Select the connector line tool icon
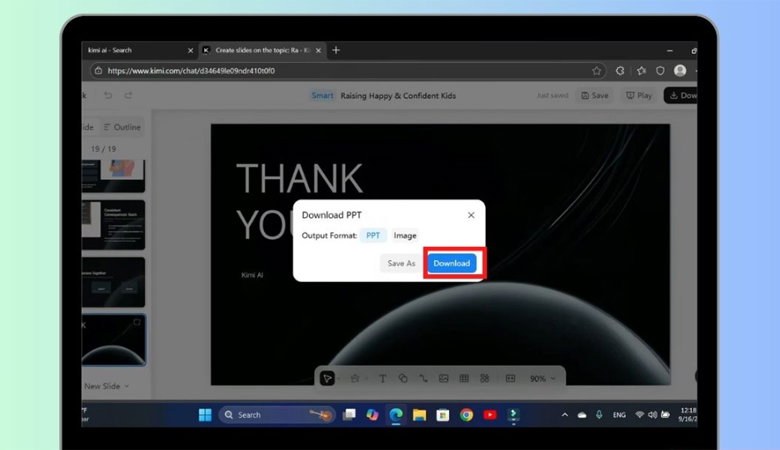This screenshot has height=450, width=780. pyautogui.click(x=423, y=378)
